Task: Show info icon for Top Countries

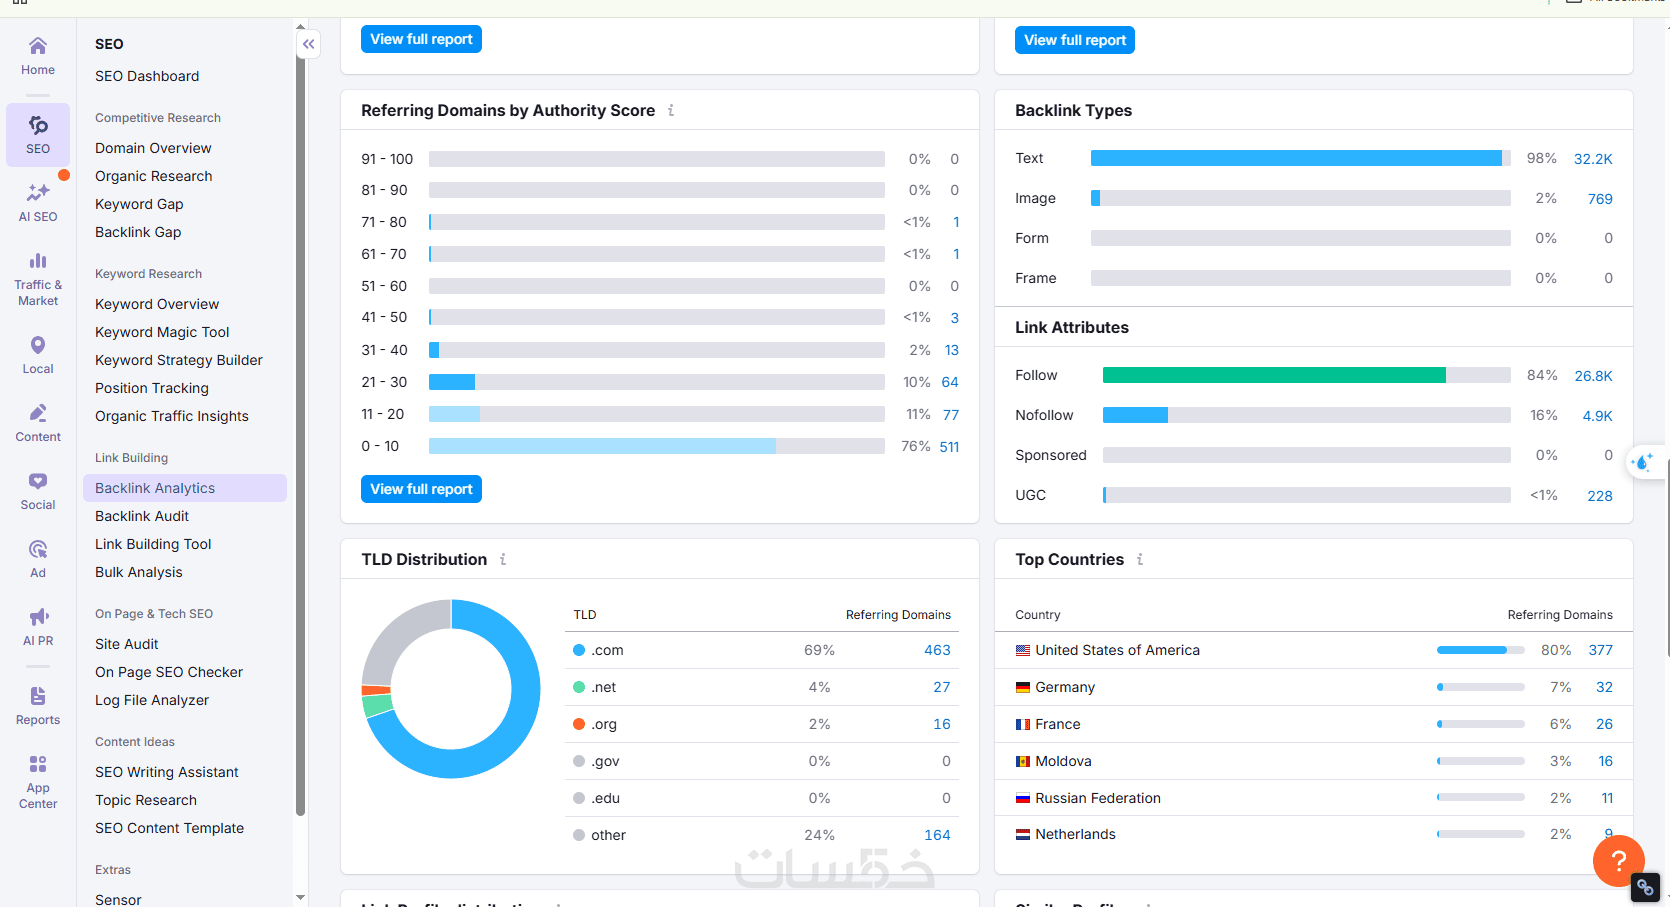Action: click(1140, 559)
